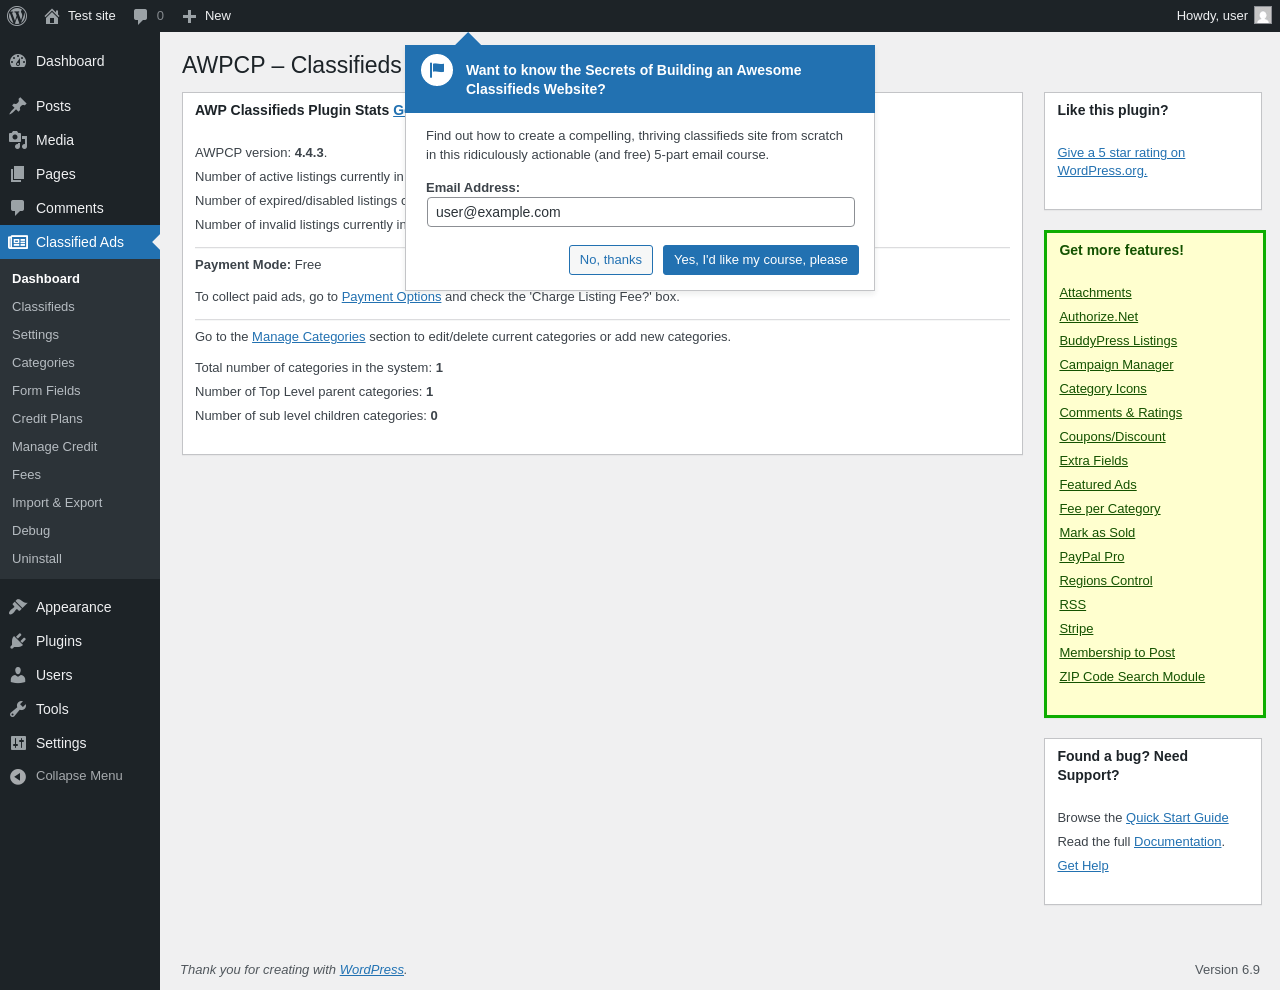Open BuddyPress Listings link
This screenshot has width=1280, height=990.
1118,341
